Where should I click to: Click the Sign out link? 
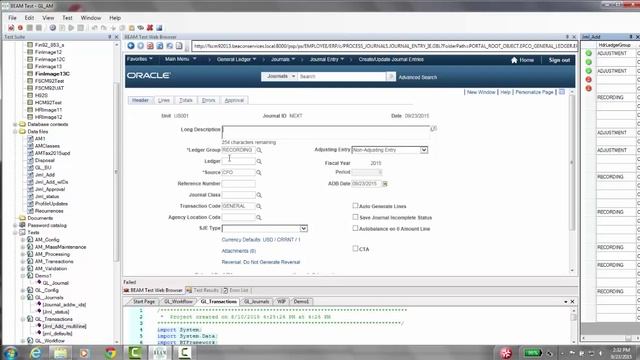(x=559, y=60)
